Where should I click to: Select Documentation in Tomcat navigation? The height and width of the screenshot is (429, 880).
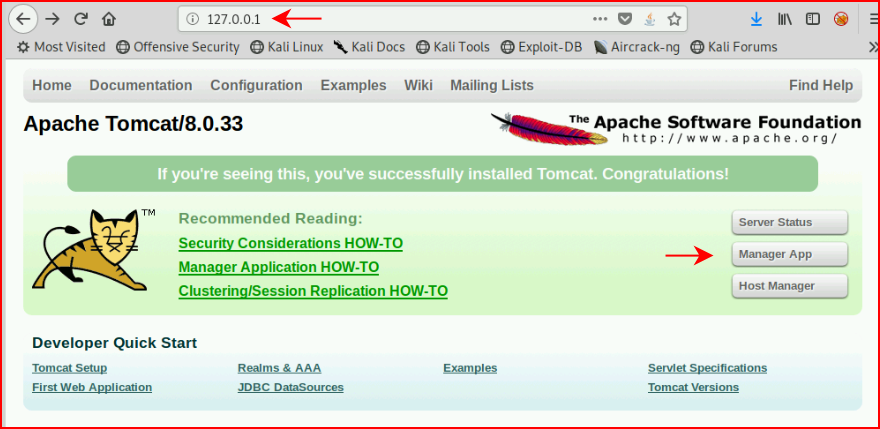(x=140, y=85)
